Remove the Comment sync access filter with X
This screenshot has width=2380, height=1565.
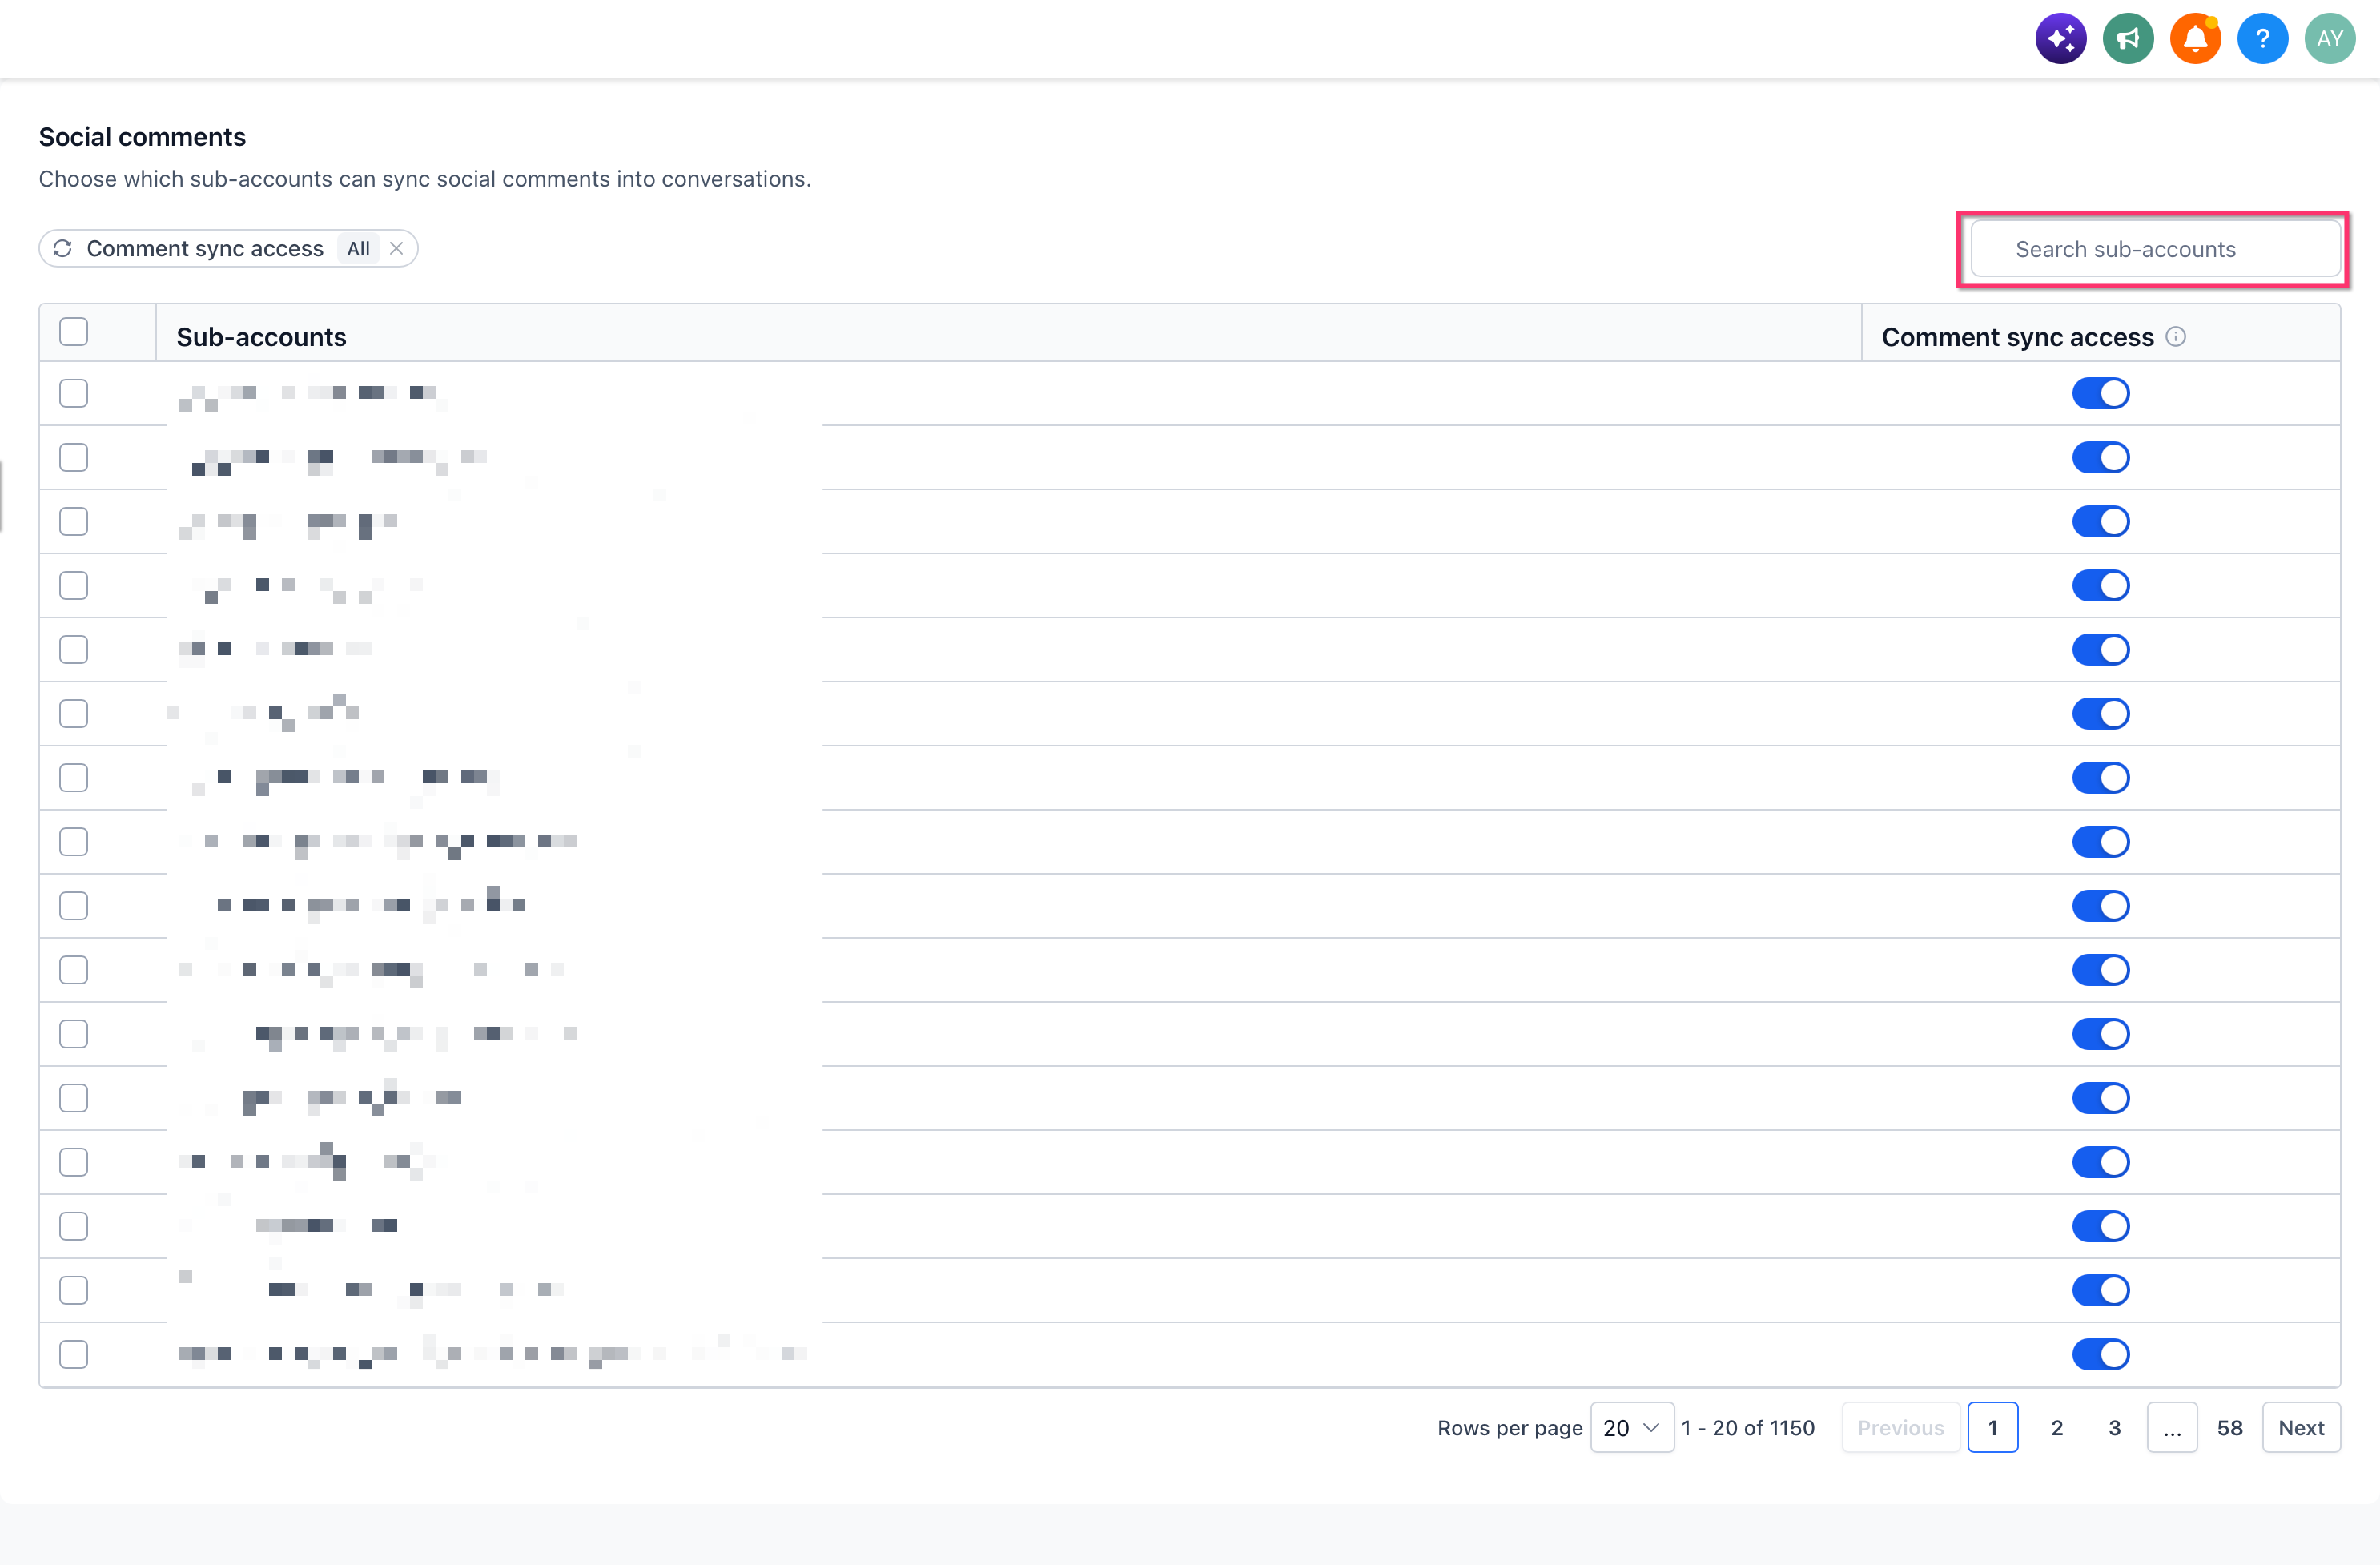pos(396,249)
